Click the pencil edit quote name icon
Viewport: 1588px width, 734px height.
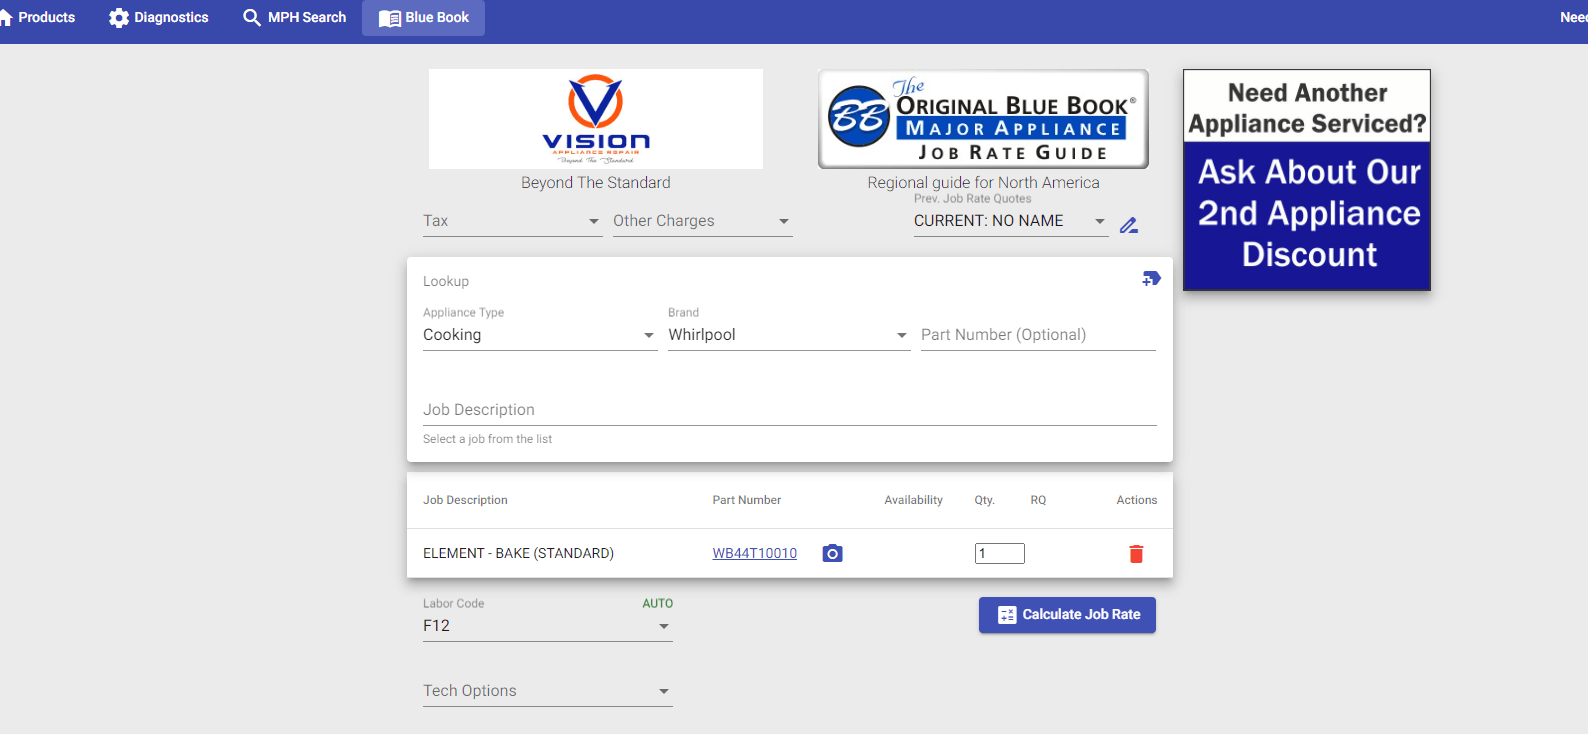[1129, 225]
